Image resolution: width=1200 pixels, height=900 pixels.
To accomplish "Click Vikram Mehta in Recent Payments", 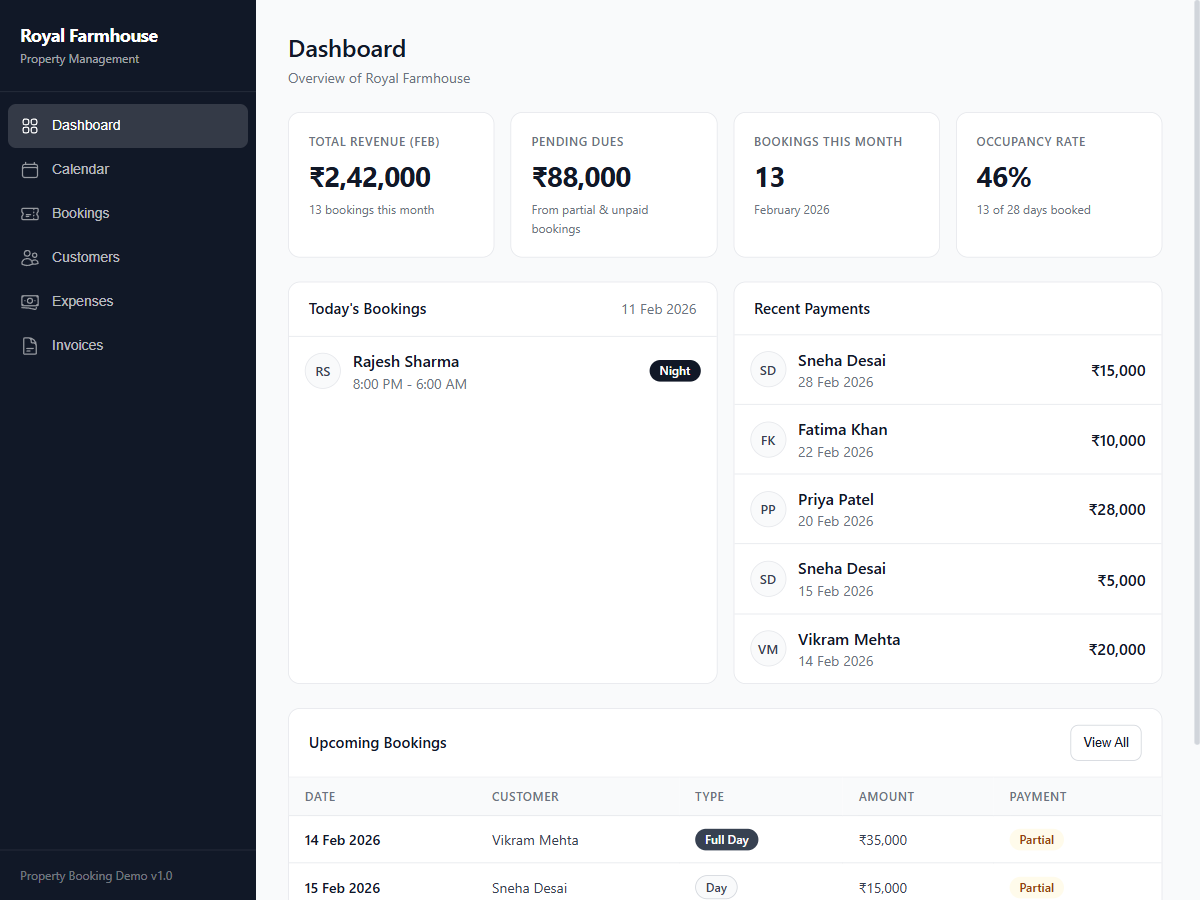I will pyautogui.click(x=849, y=640).
